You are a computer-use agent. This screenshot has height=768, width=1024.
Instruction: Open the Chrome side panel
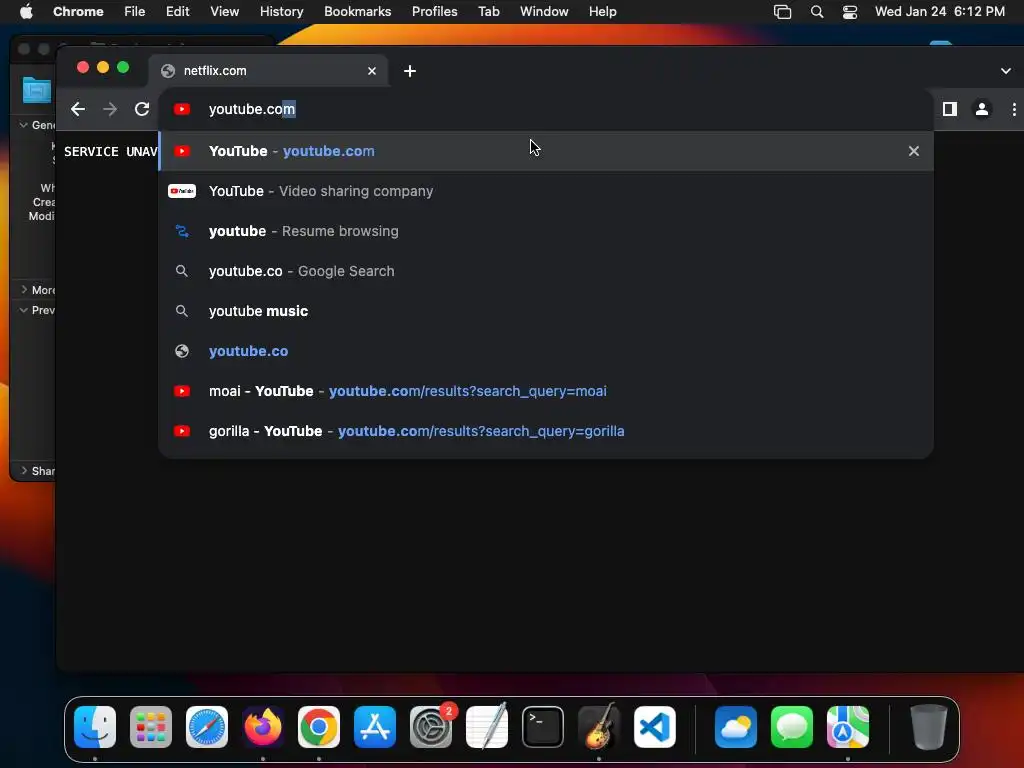click(x=950, y=109)
